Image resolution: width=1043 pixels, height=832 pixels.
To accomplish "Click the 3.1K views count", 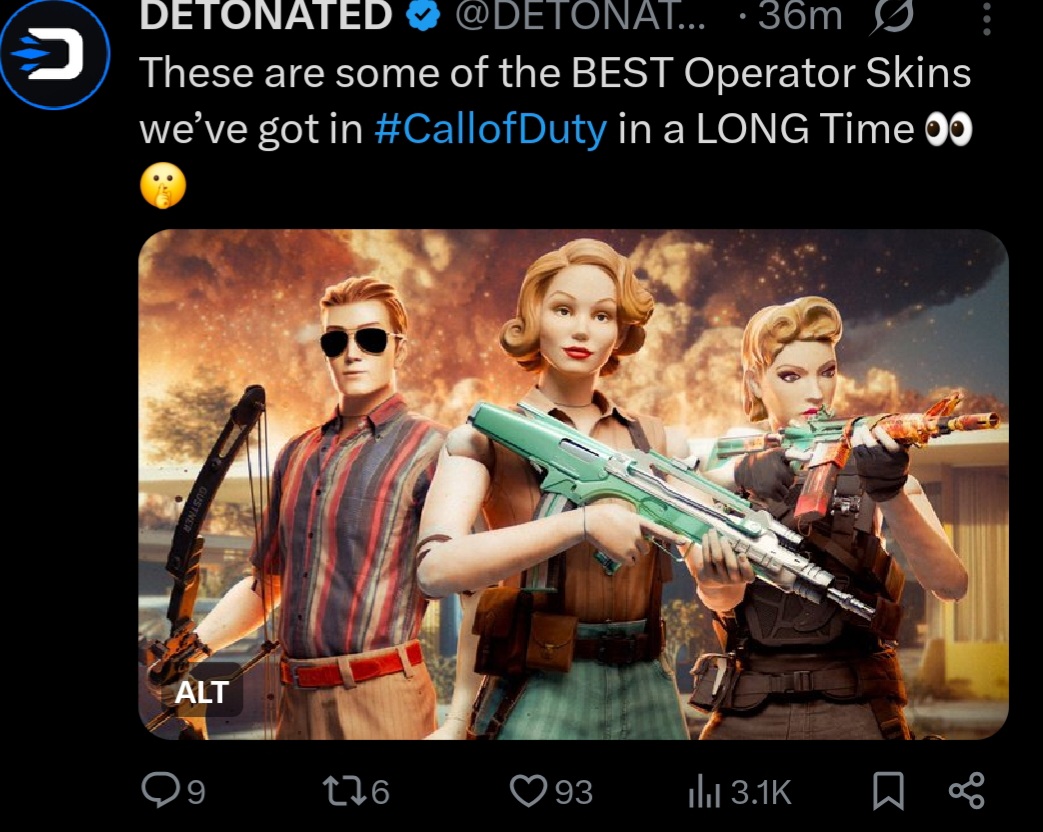I will pyautogui.click(x=761, y=792).
